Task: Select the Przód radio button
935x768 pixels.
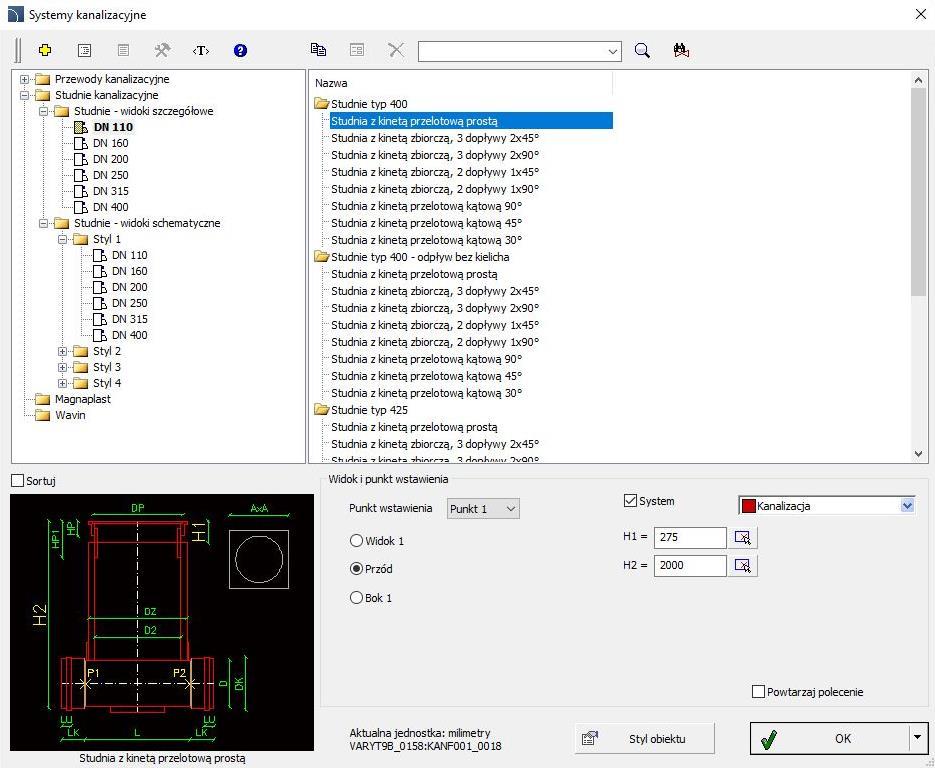Action: pos(356,569)
